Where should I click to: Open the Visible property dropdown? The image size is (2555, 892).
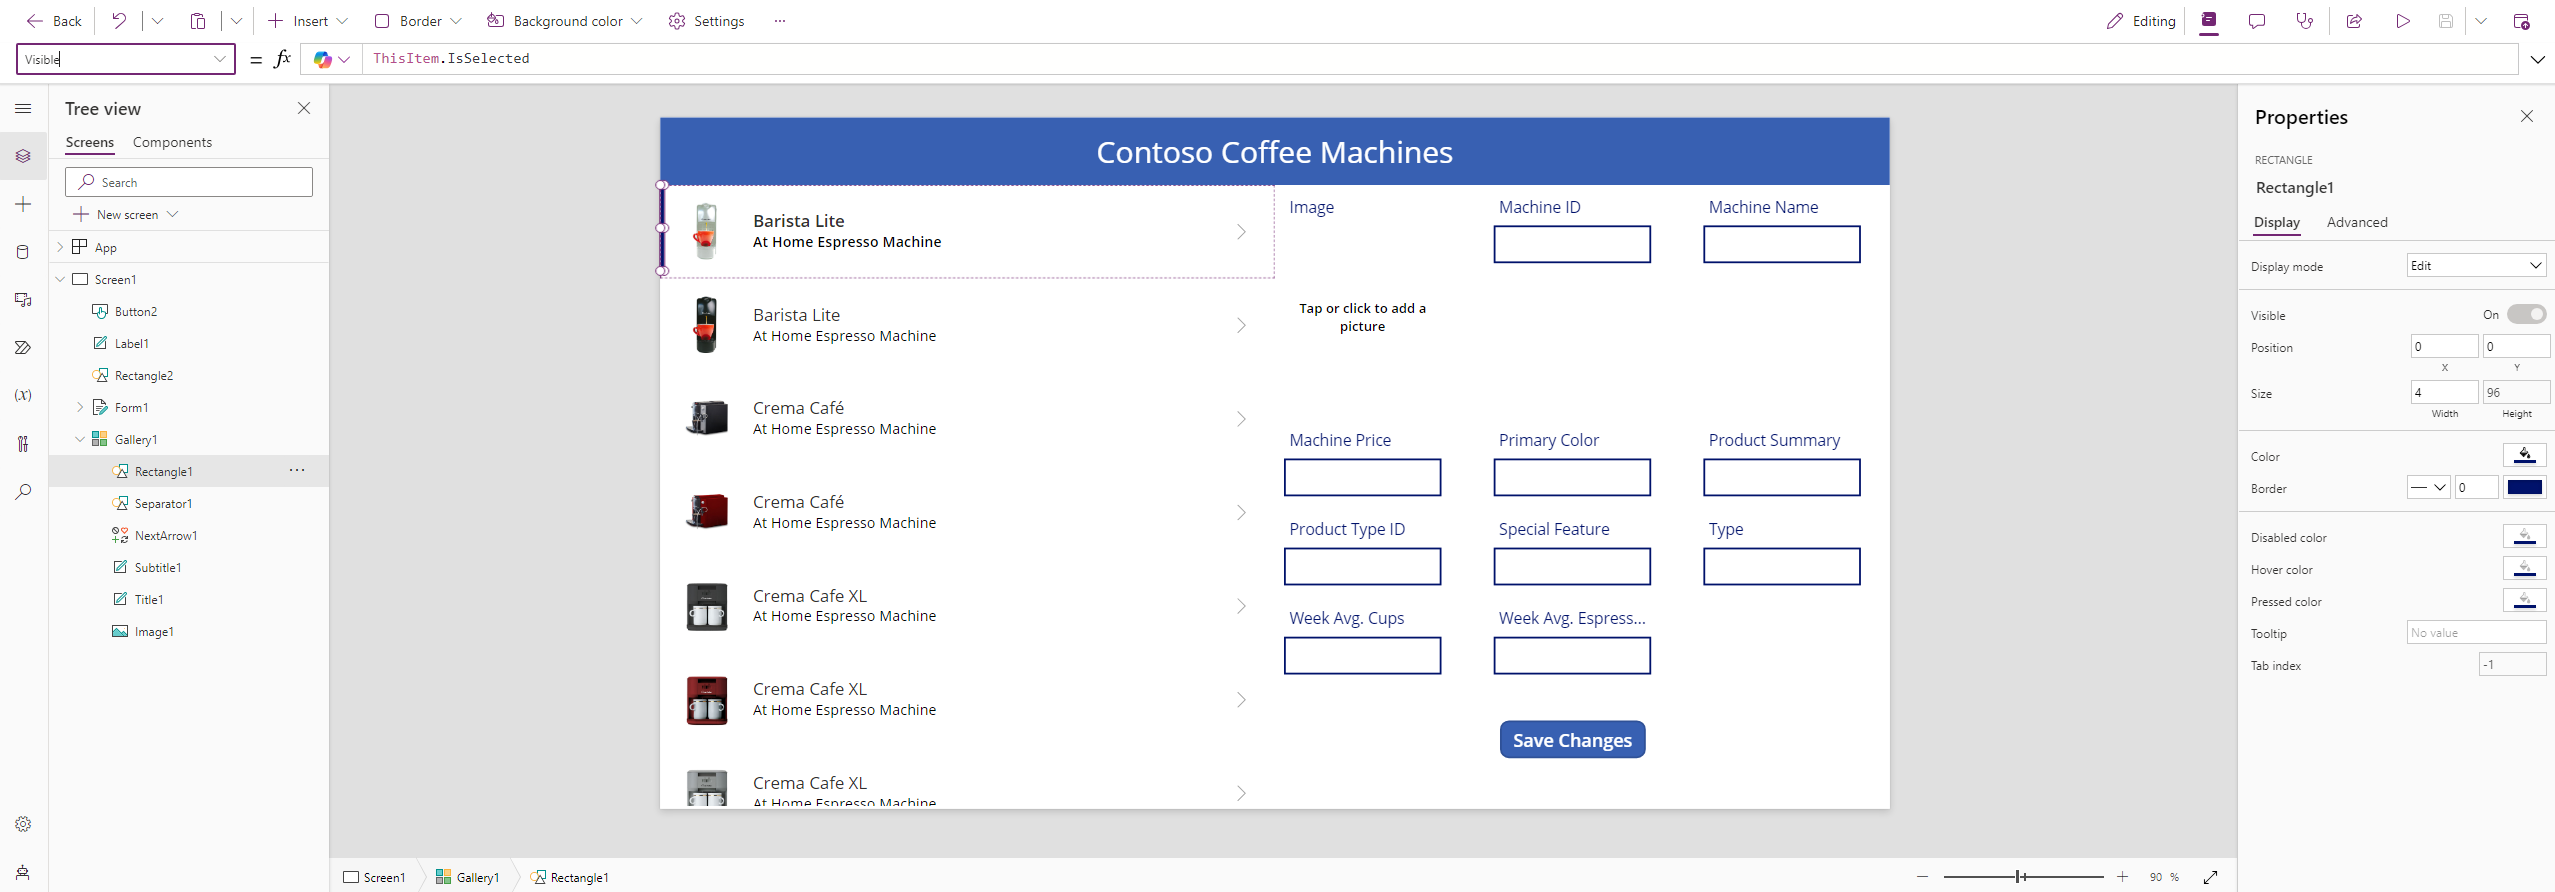point(219,59)
